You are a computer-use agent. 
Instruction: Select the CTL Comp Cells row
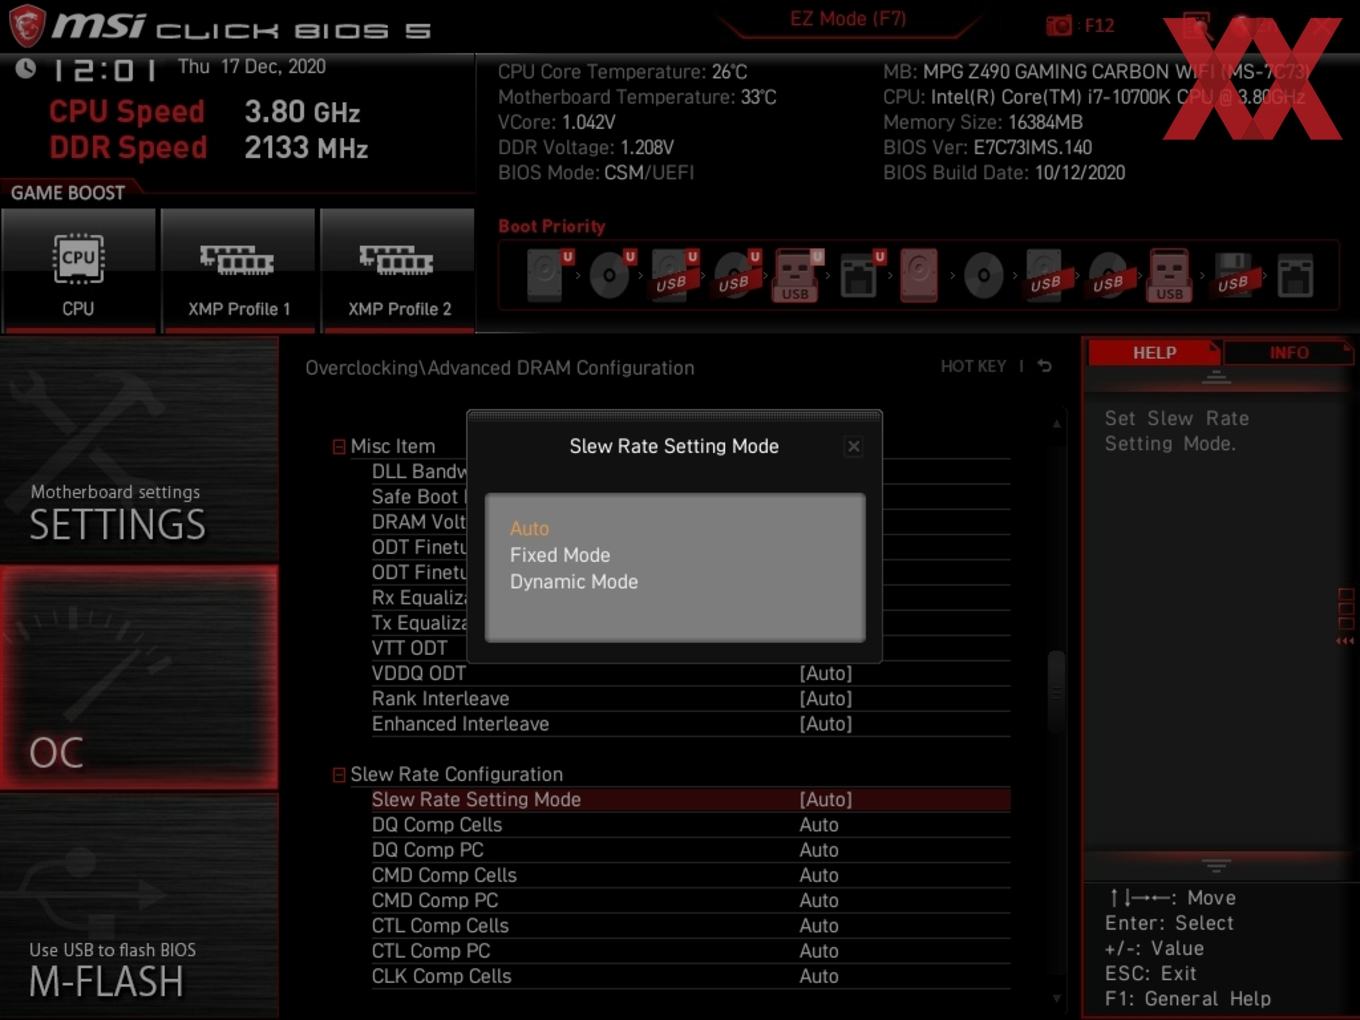point(690,926)
